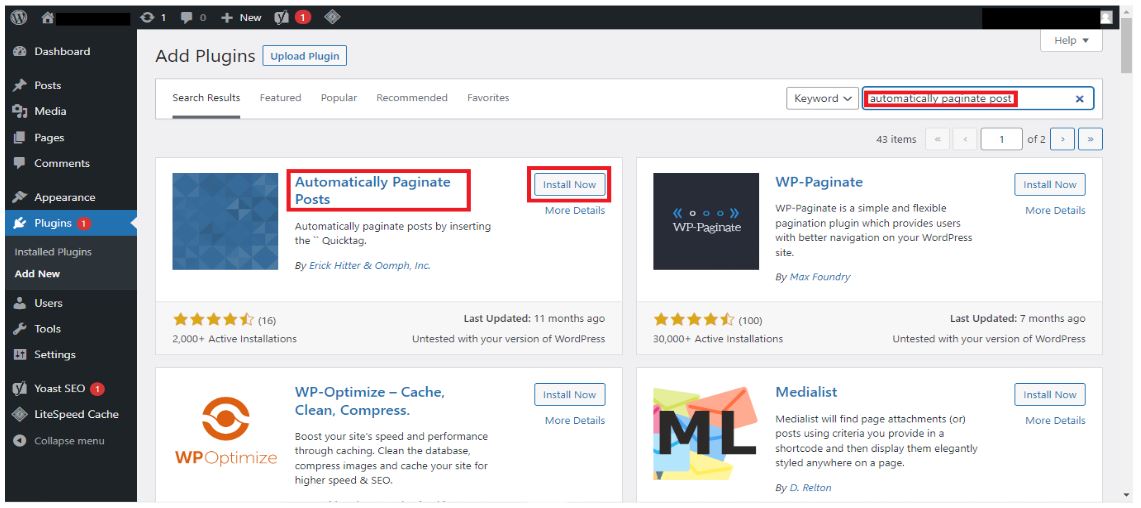The width and height of the screenshot is (1141, 508).
Task: Open More Details for Automatically Paginate Posts
Action: (x=575, y=210)
